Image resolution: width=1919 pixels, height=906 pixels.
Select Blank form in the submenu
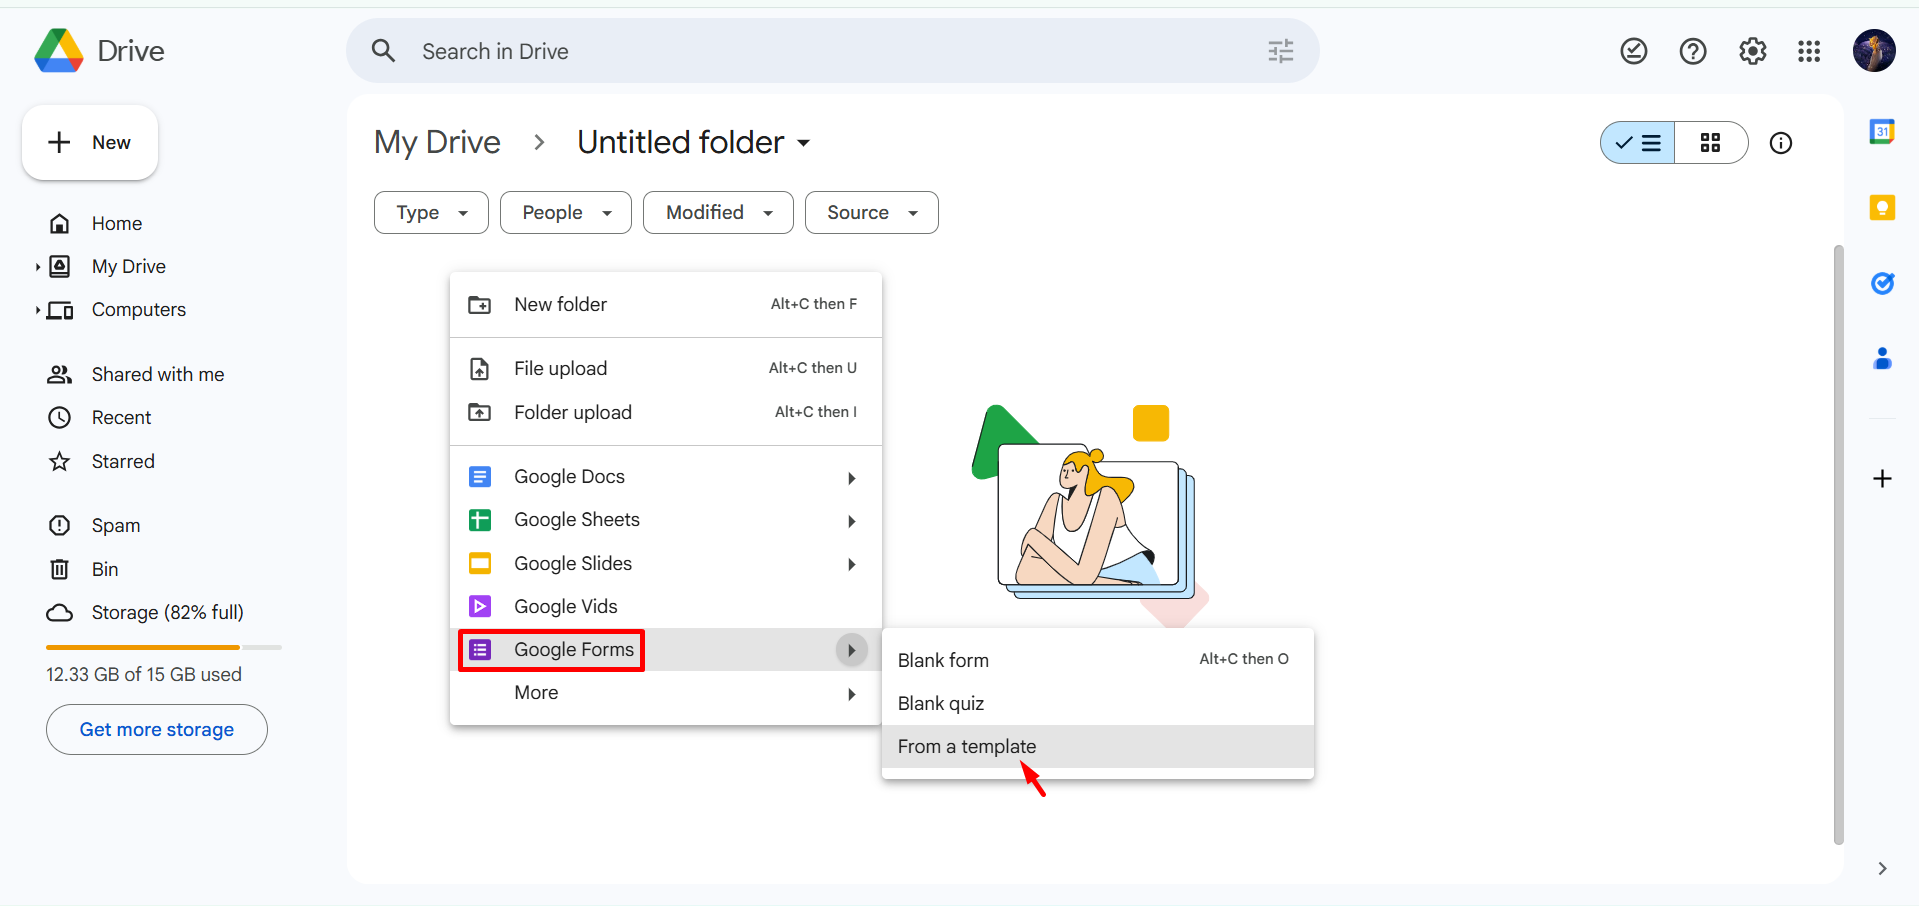pyautogui.click(x=1098, y=660)
